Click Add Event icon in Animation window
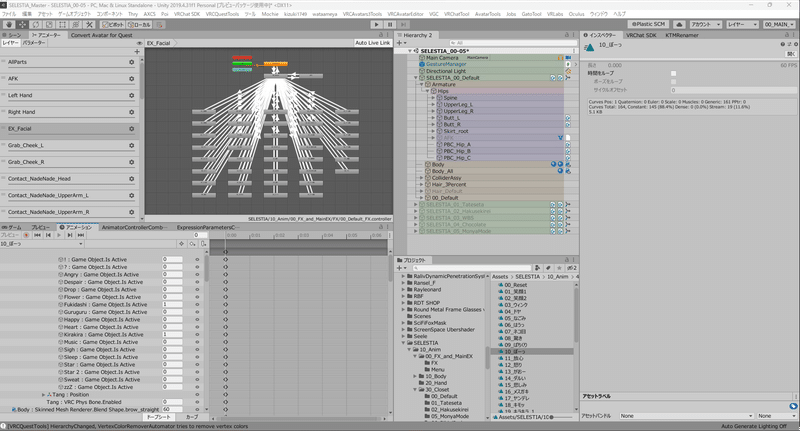The image size is (800, 431). pyautogui.click(x=203, y=244)
